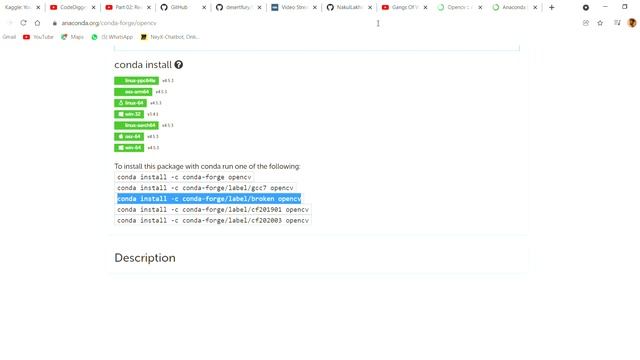Reload the page with the refresh icon
Viewport: 640px width, 360px height.
point(23,23)
